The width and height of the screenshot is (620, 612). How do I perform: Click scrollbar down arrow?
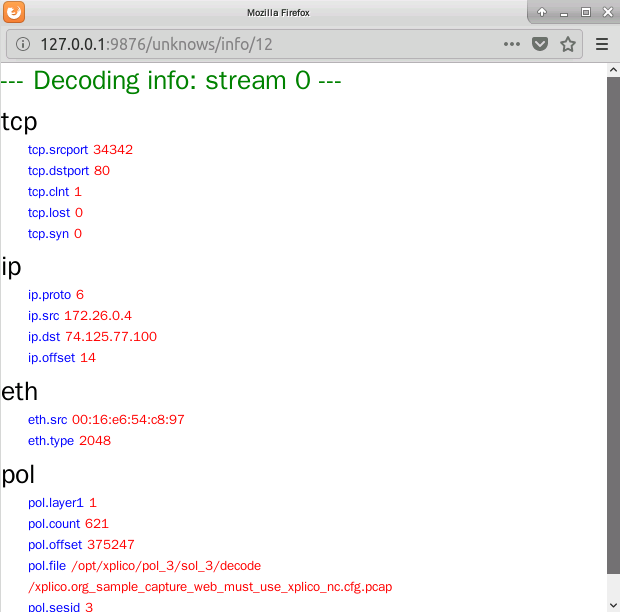[613, 605]
